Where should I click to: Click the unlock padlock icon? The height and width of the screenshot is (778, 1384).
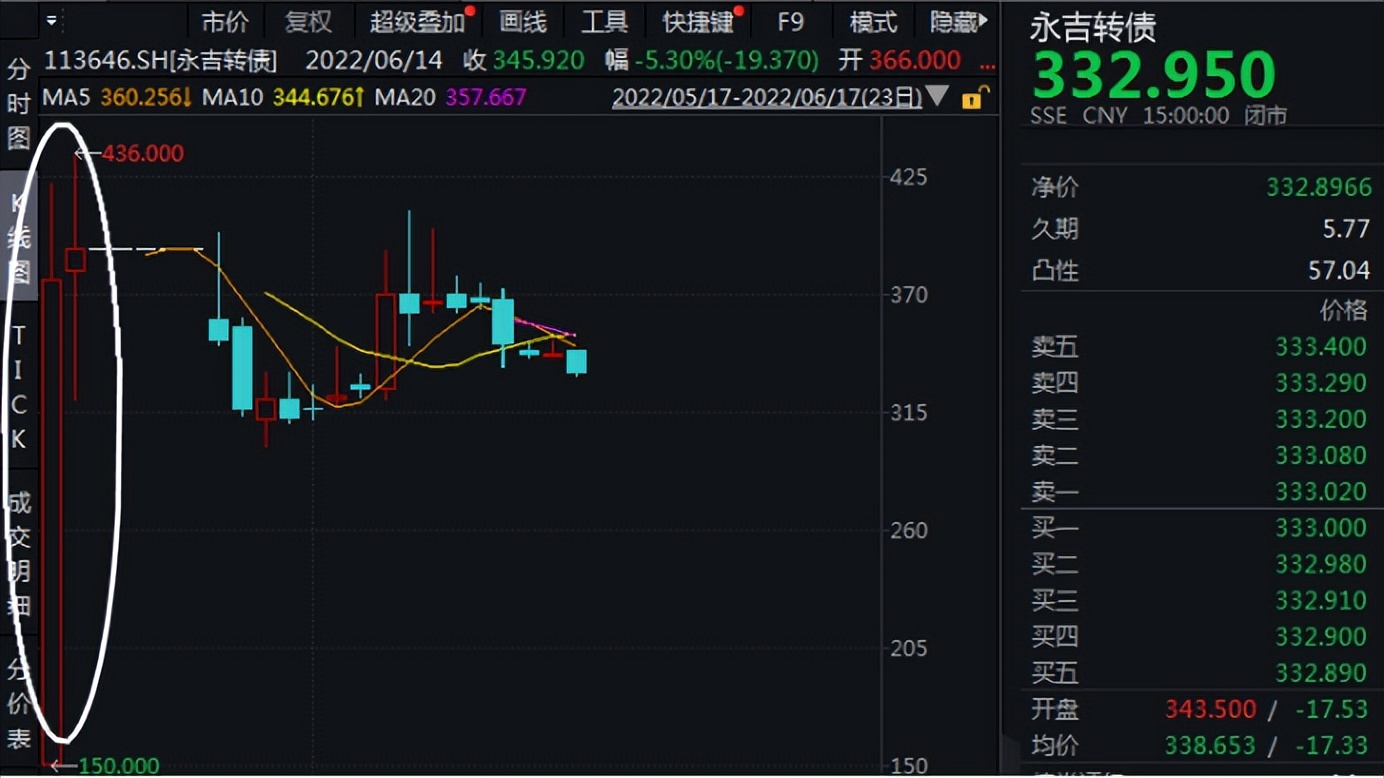pyautogui.click(x=973, y=98)
